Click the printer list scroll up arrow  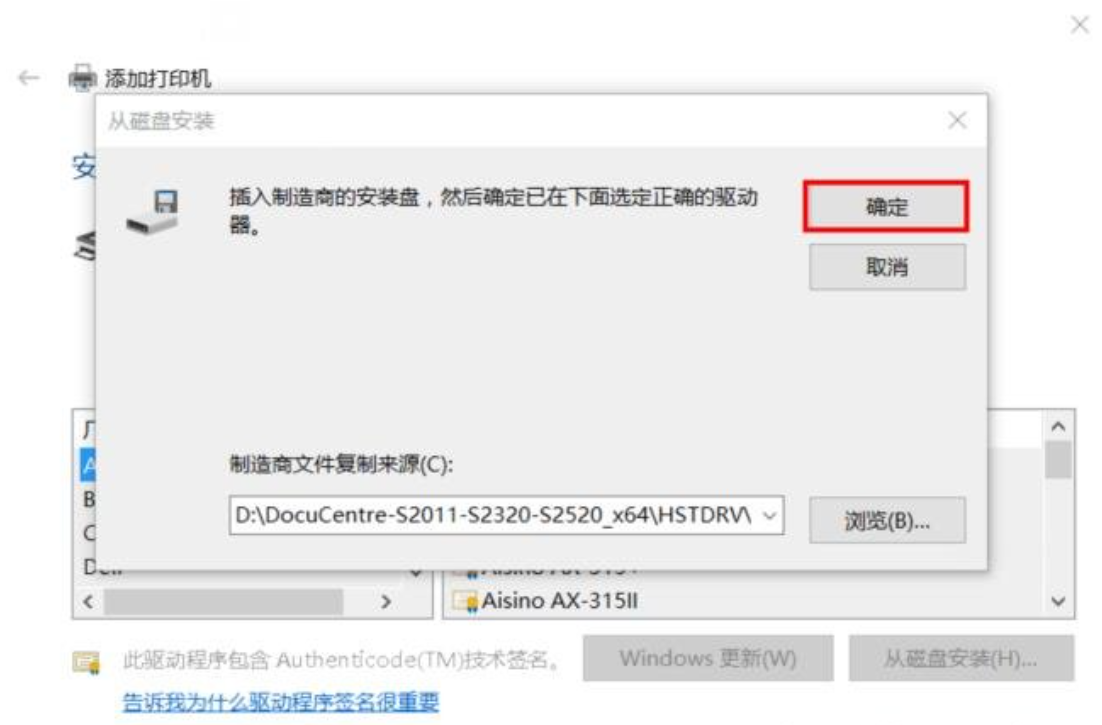pos(1058,426)
